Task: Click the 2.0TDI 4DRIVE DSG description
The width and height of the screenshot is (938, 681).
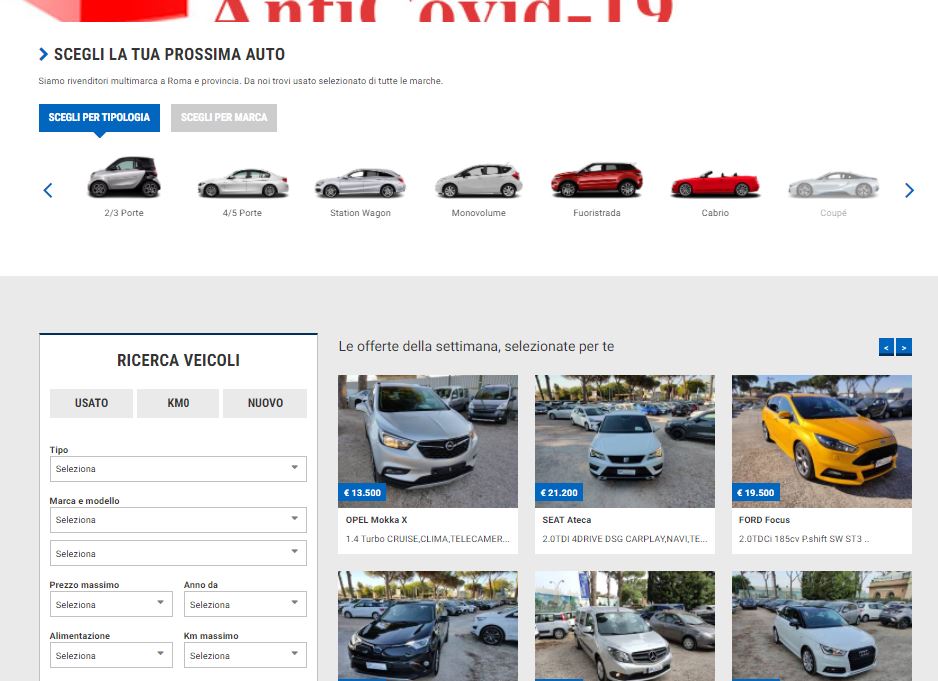Action: pos(625,539)
